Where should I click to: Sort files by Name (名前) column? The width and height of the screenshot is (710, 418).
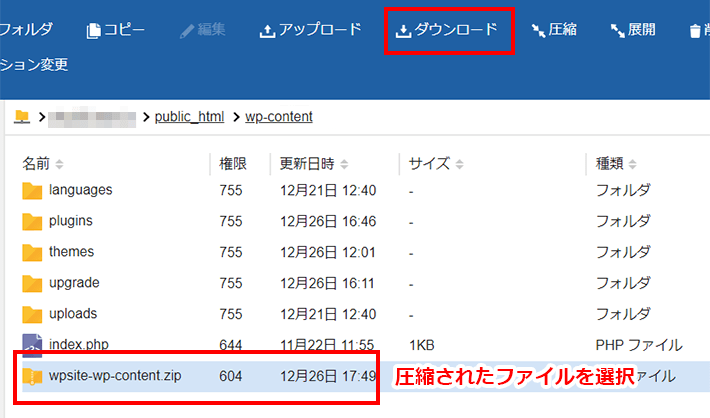tap(42, 163)
